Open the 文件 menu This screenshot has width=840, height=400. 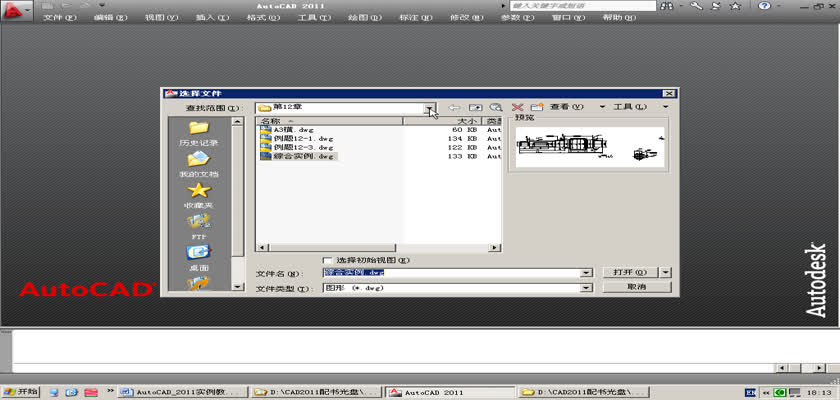point(59,17)
